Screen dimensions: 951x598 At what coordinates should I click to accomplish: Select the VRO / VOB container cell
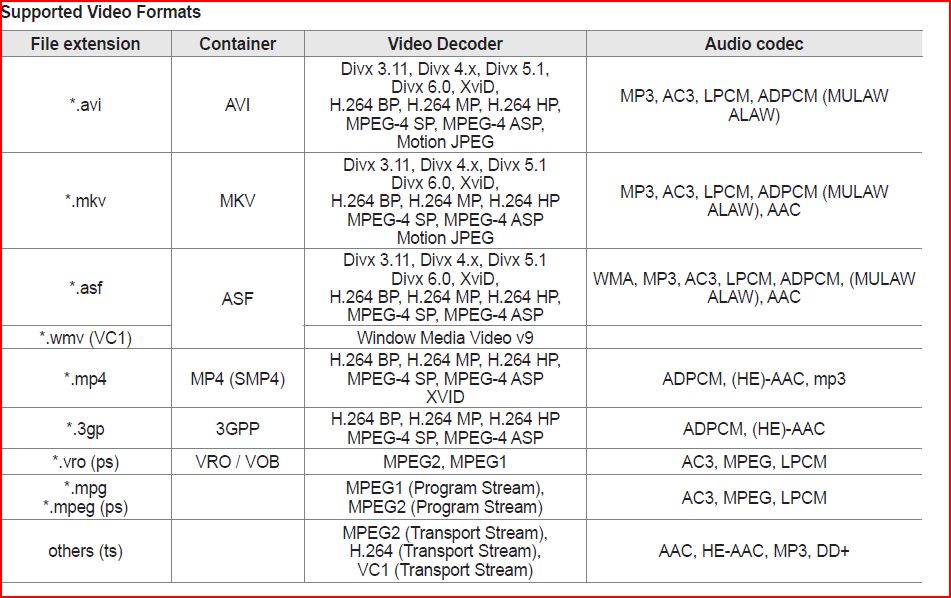click(238, 462)
